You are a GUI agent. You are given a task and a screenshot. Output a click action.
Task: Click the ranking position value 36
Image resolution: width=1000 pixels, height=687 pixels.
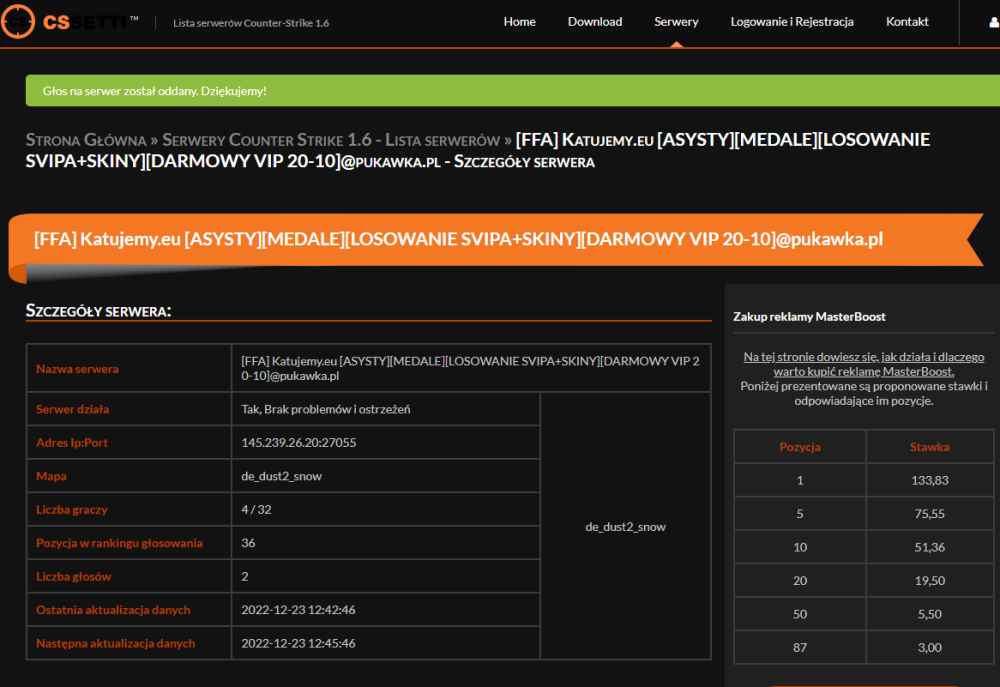[248, 543]
